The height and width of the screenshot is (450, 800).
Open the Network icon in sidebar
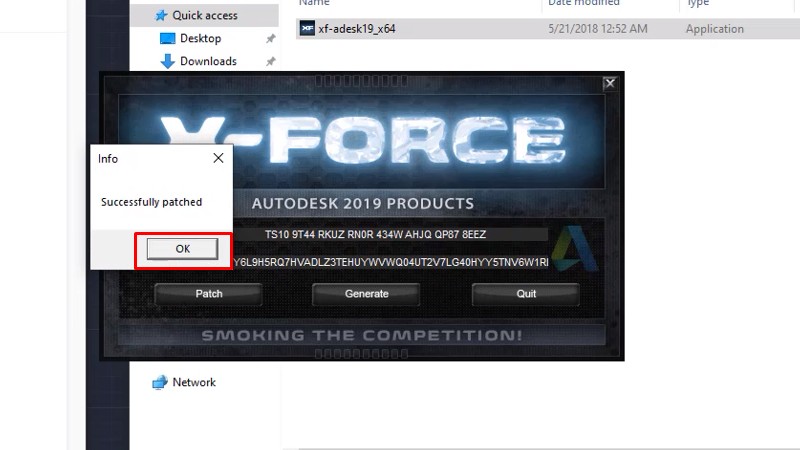pyautogui.click(x=159, y=382)
